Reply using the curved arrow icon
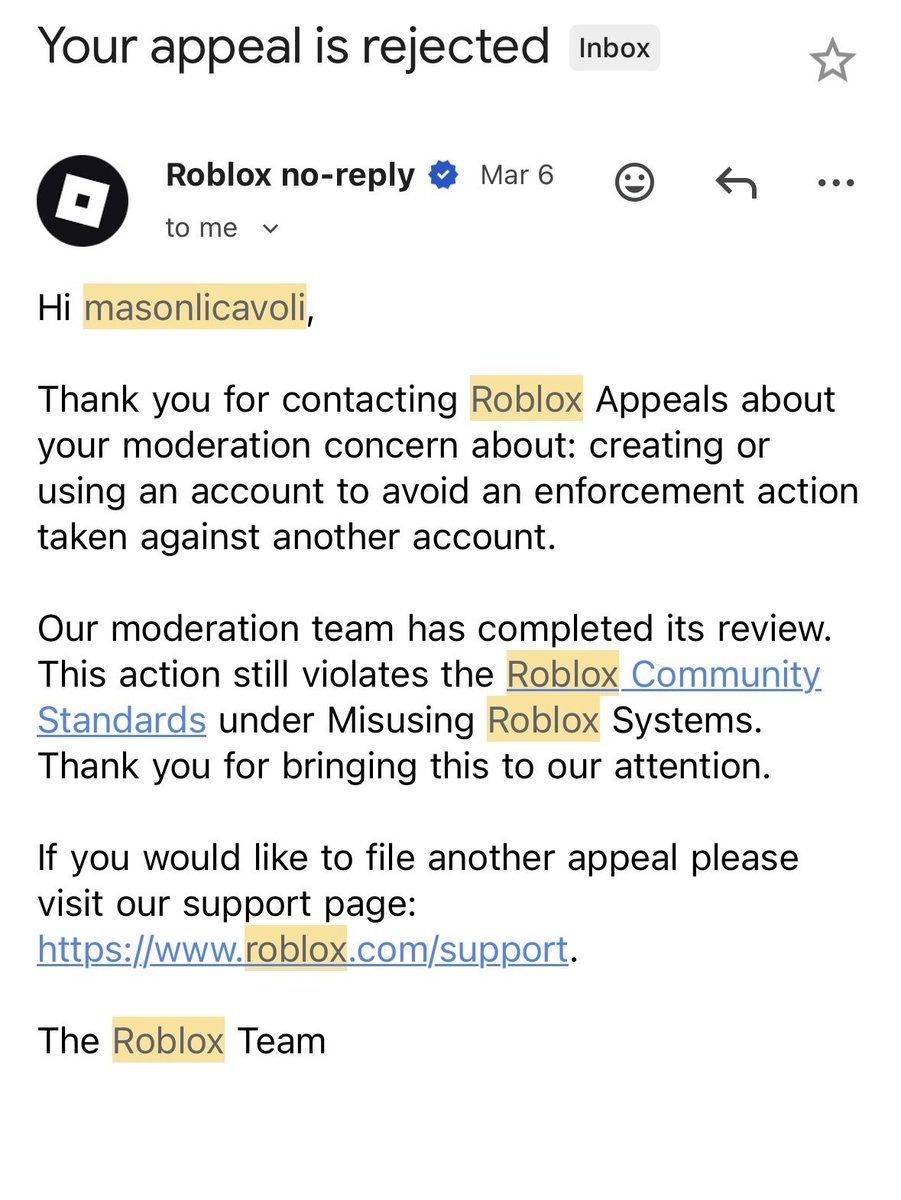 [x=736, y=182]
